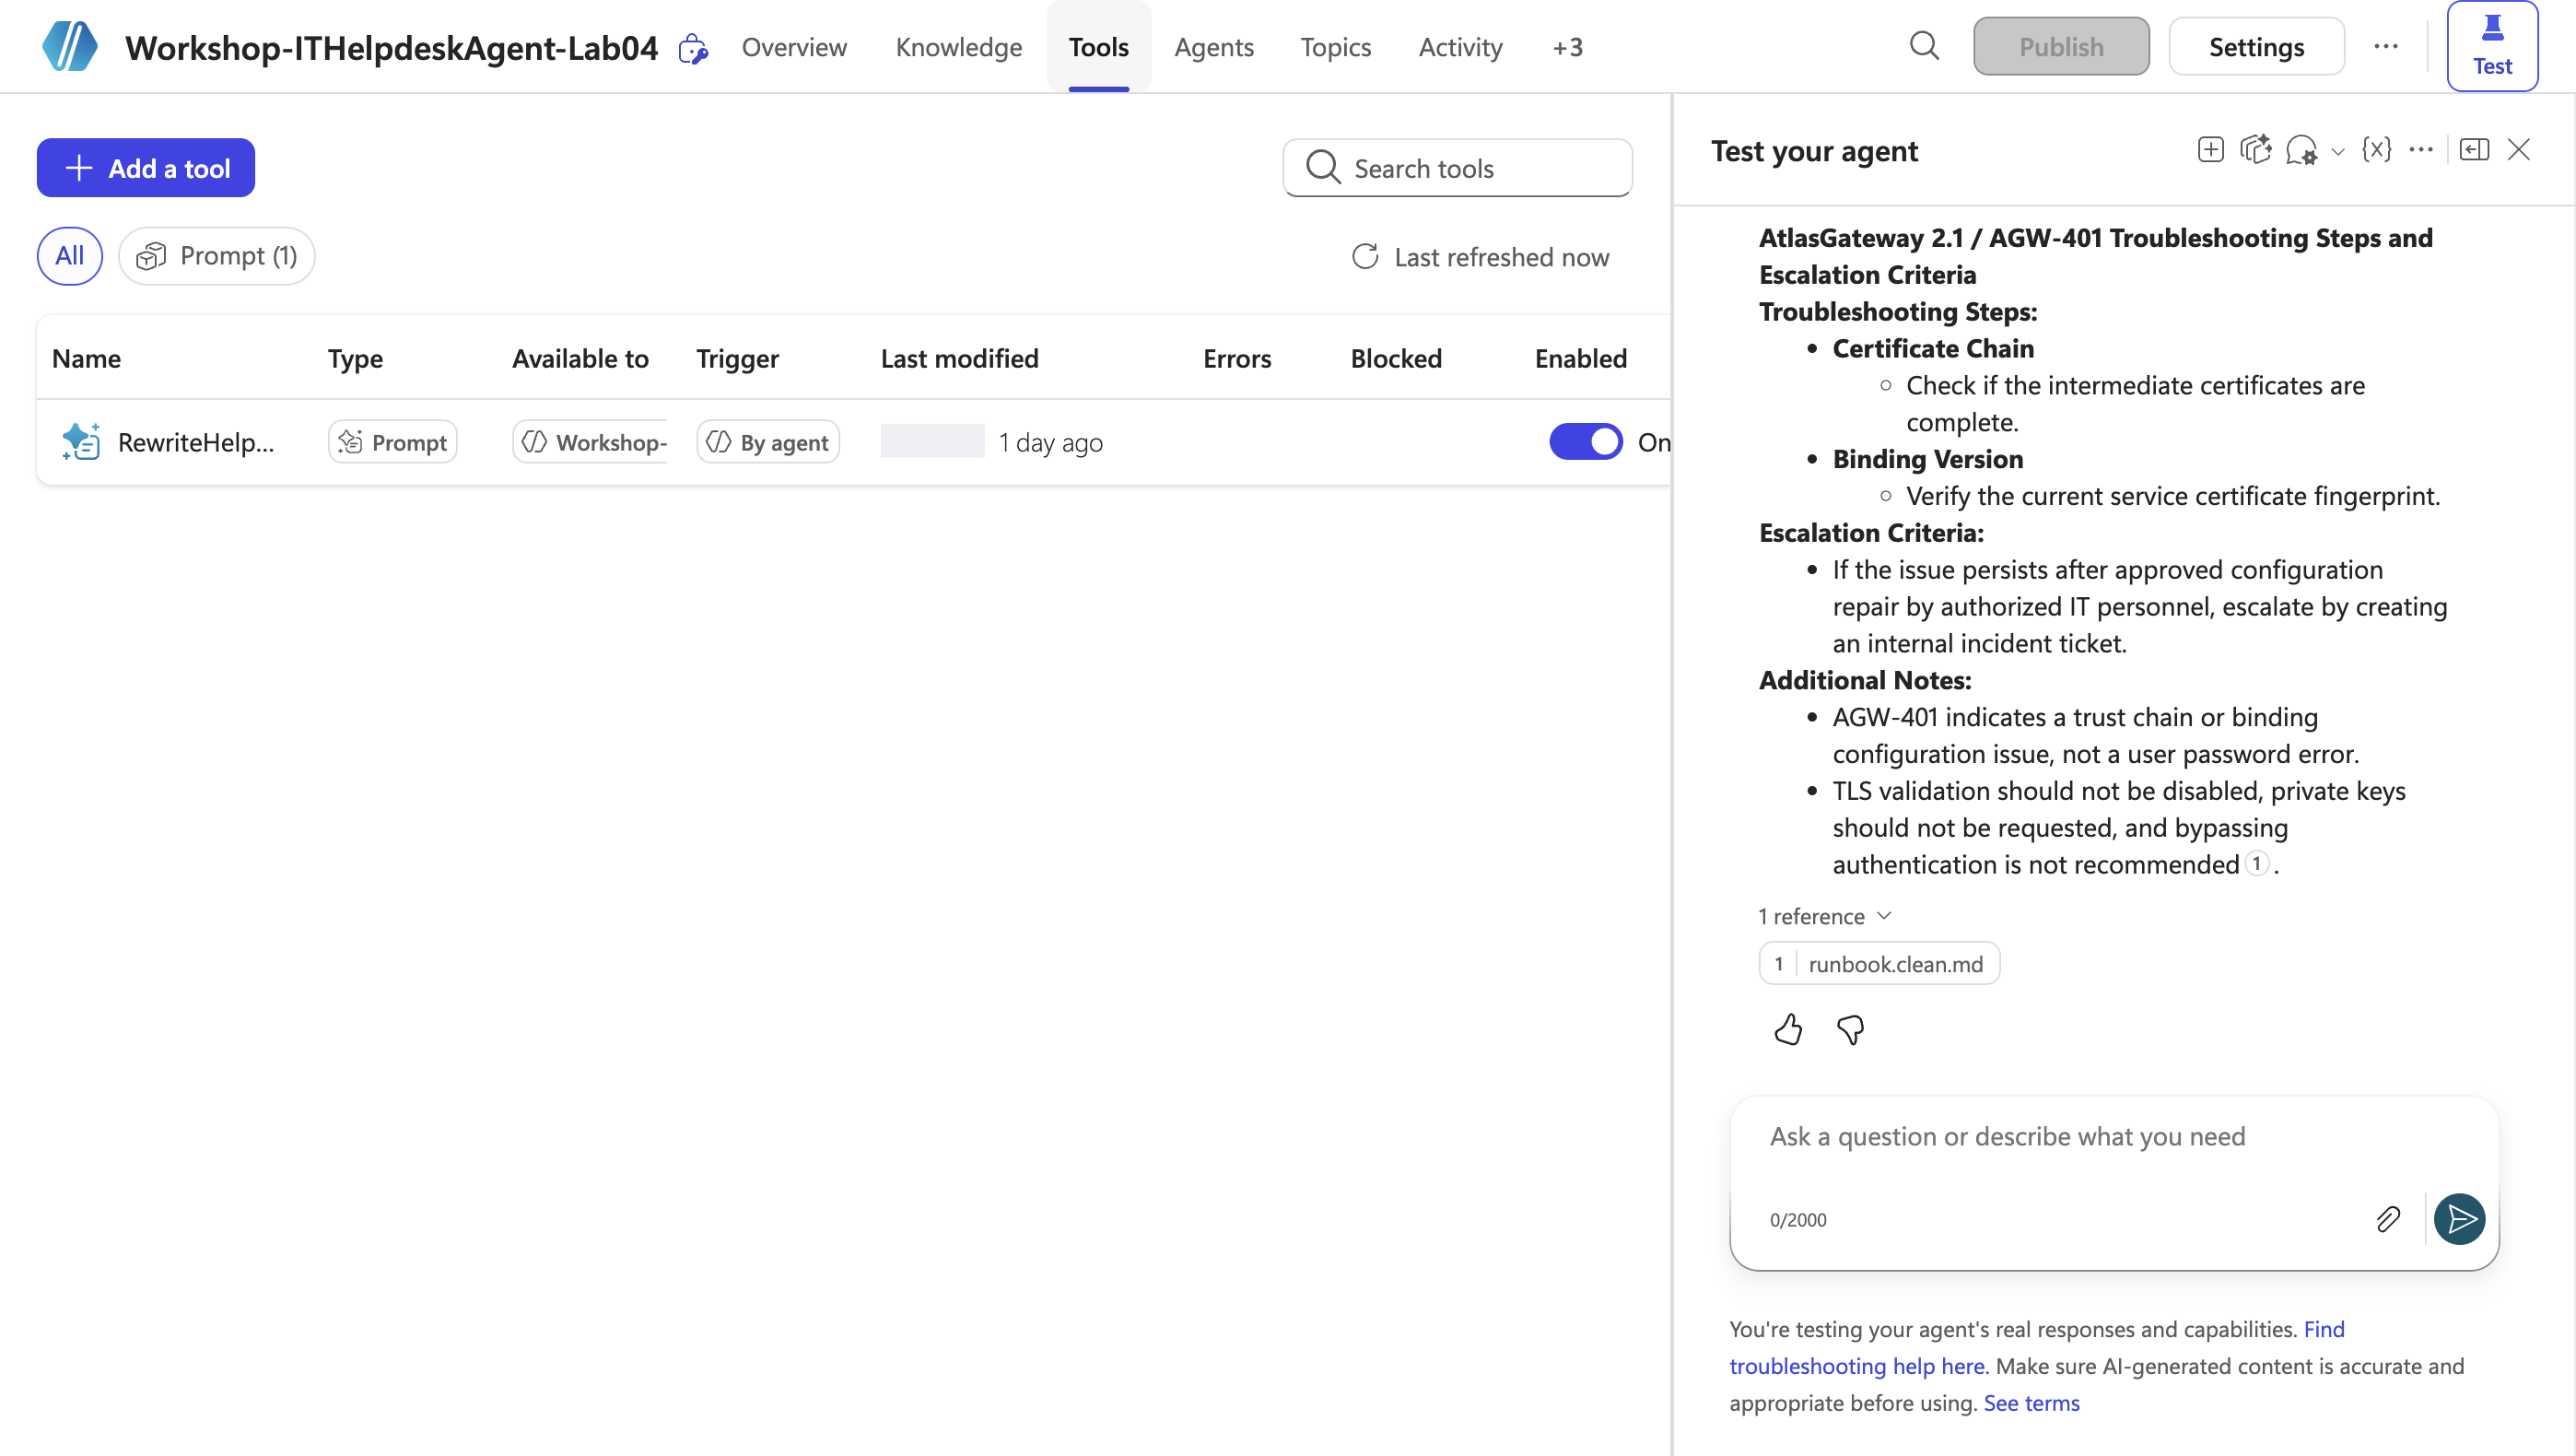2576x1456 pixels.
Task: Click the Add a tool button
Action: (x=146, y=168)
